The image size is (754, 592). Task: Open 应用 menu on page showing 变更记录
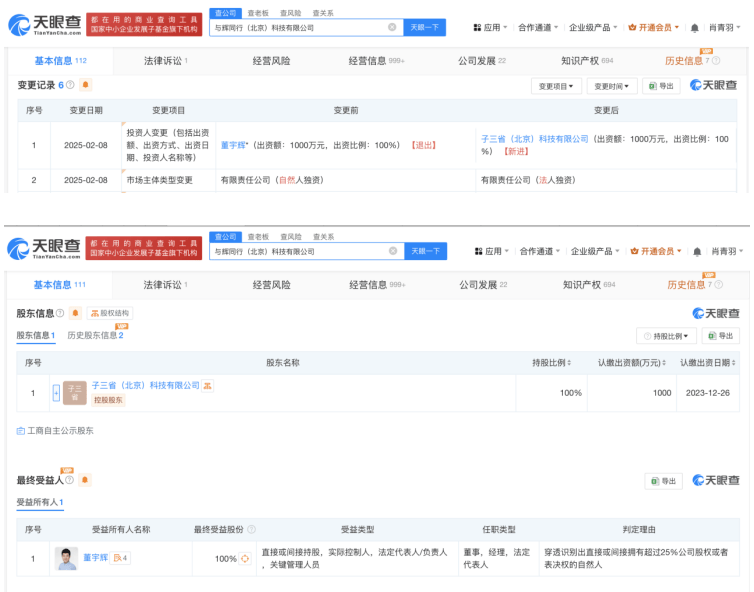tap(490, 27)
